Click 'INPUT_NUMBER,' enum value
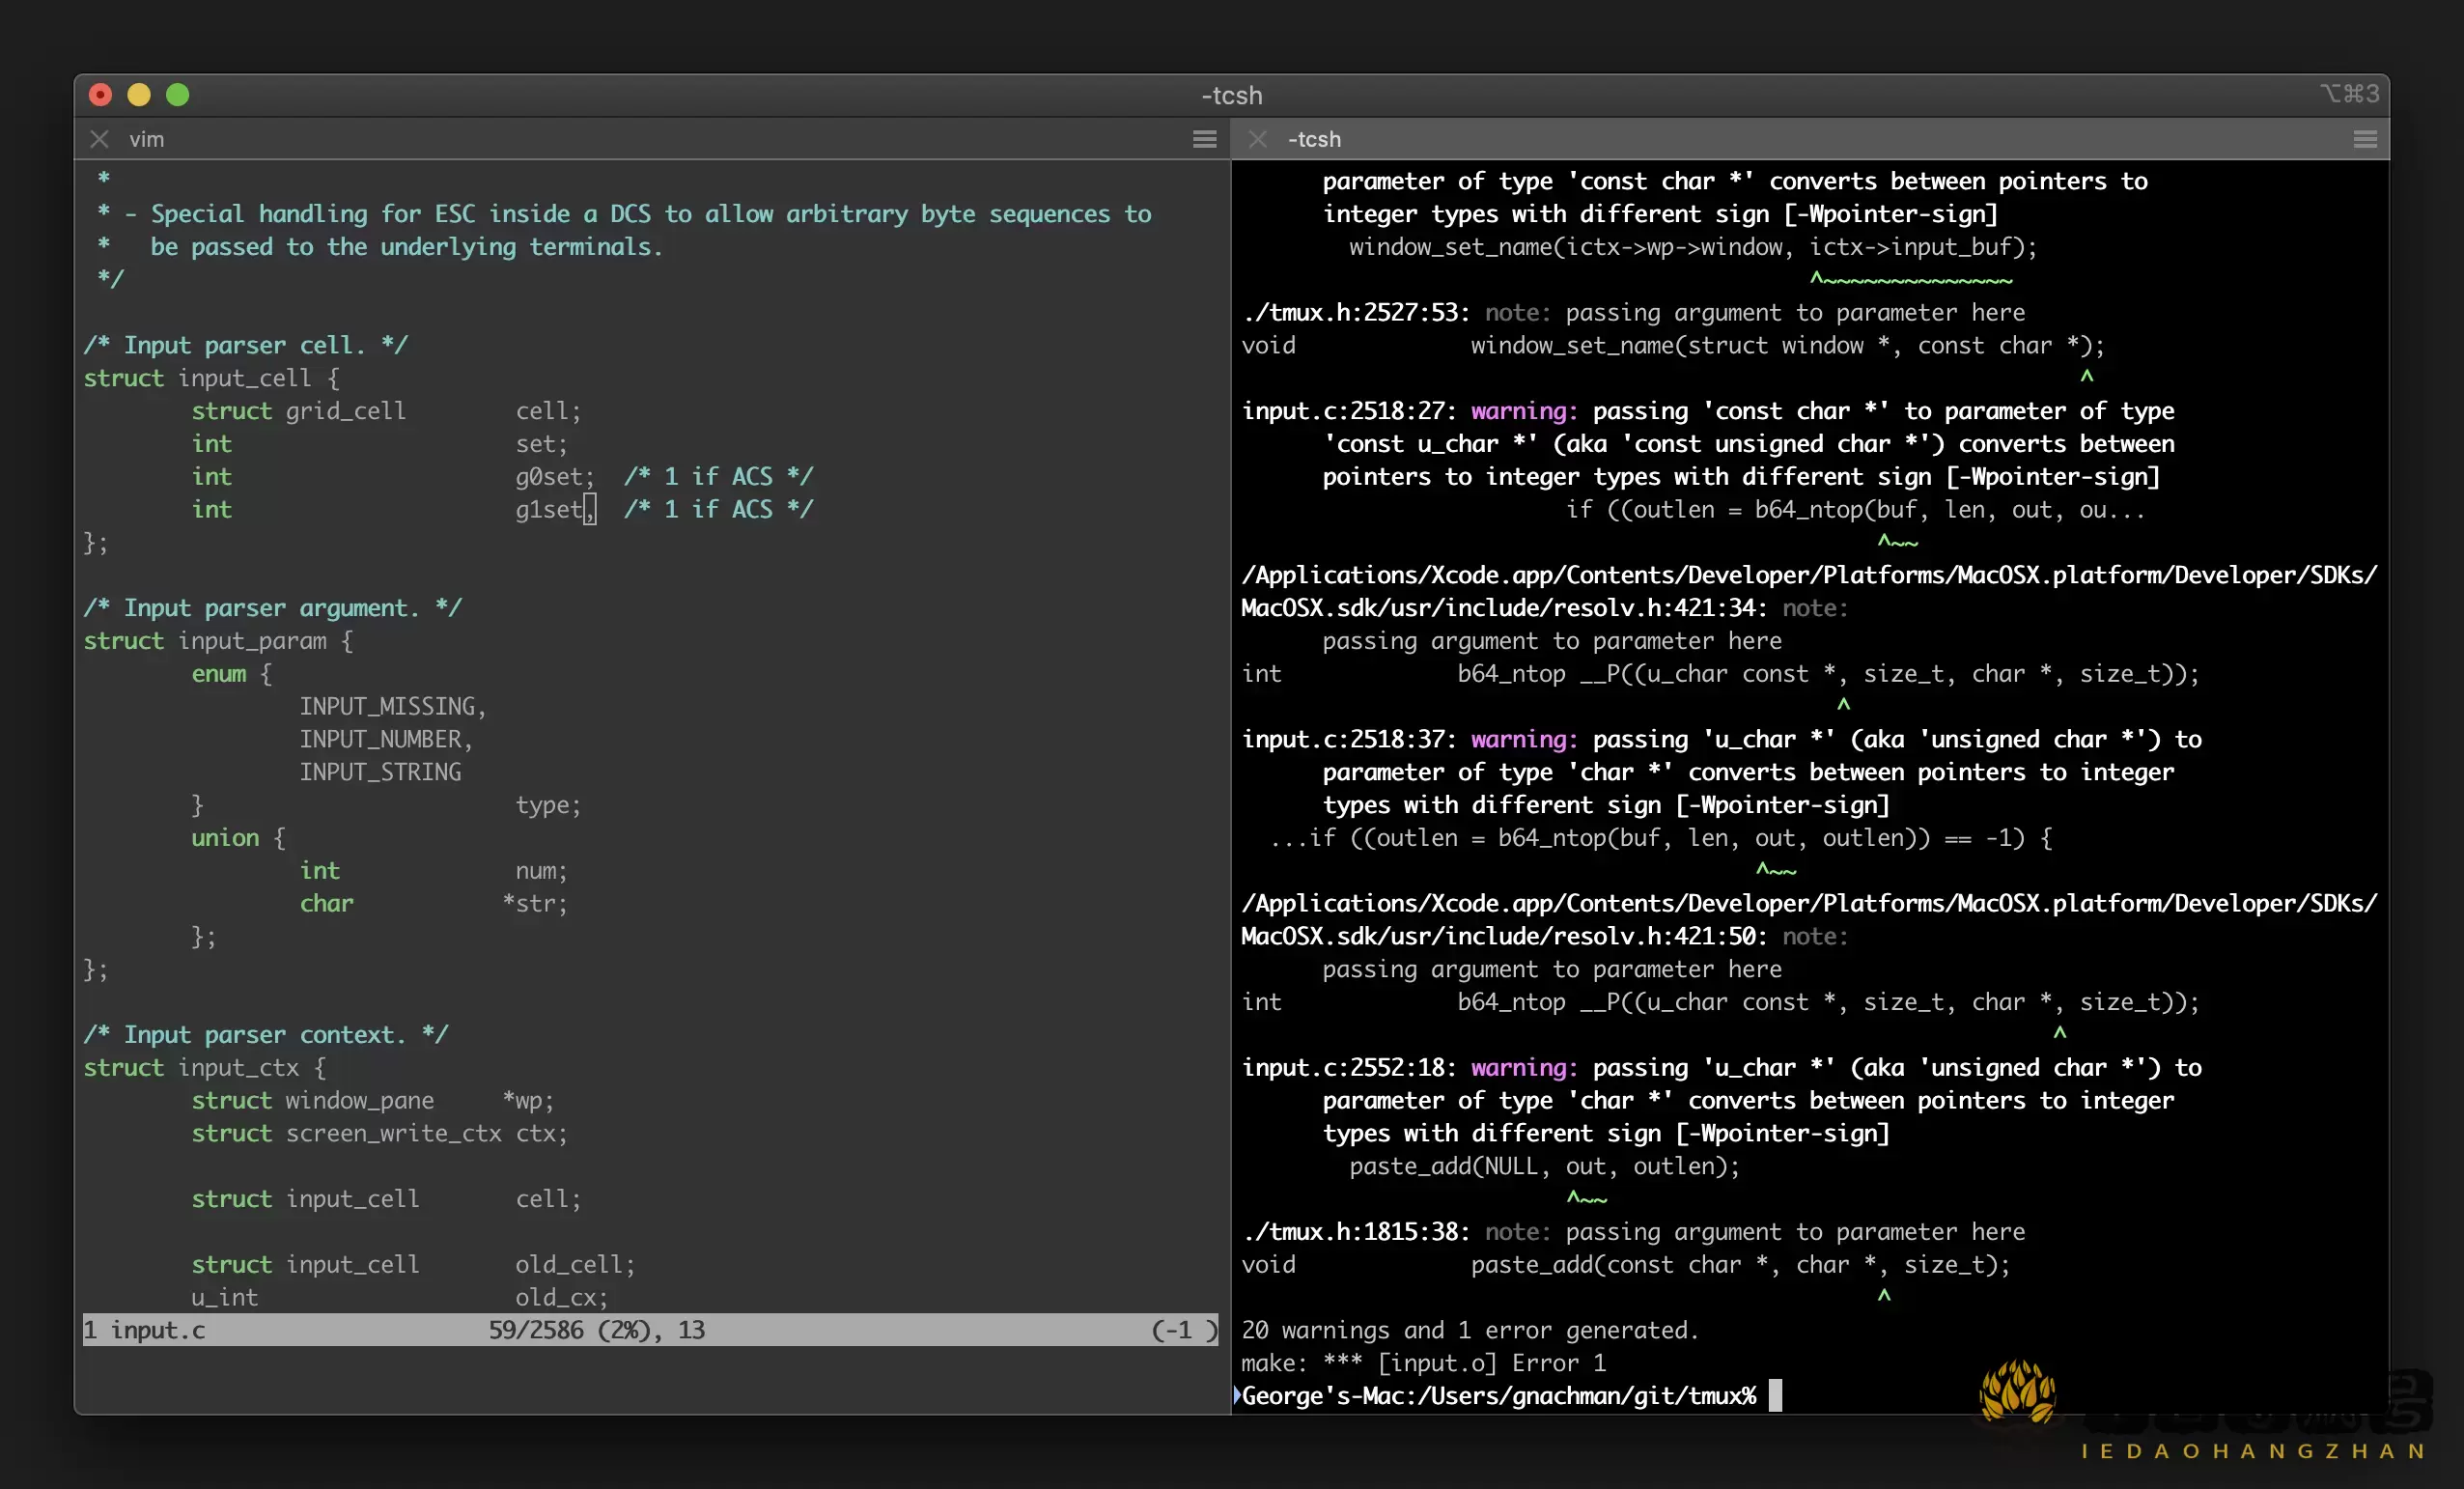 click(x=386, y=739)
